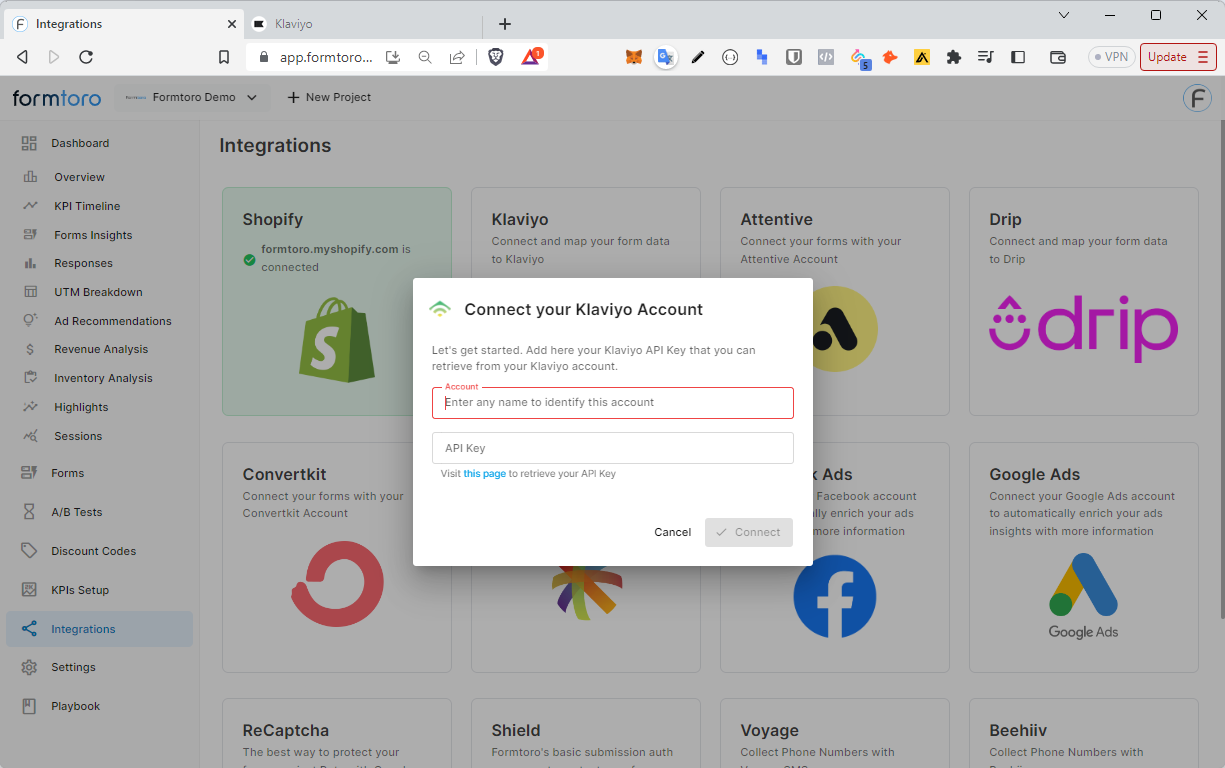The width and height of the screenshot is (1225, 768).
Task: Open the browser extensions puzzle icon
Action: (954, 57)
